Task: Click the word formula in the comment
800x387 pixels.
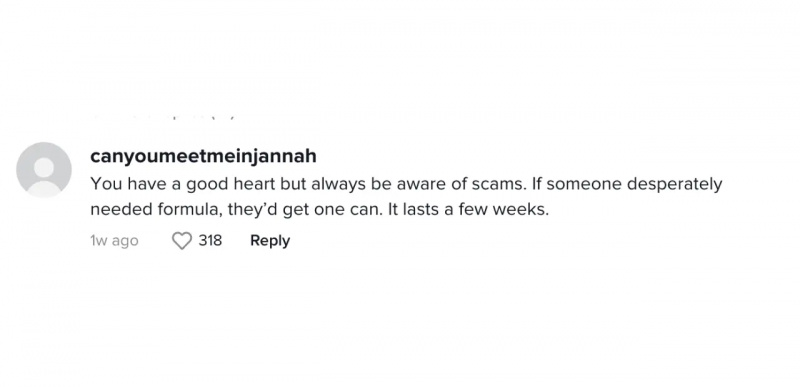Action: point(191,210)
